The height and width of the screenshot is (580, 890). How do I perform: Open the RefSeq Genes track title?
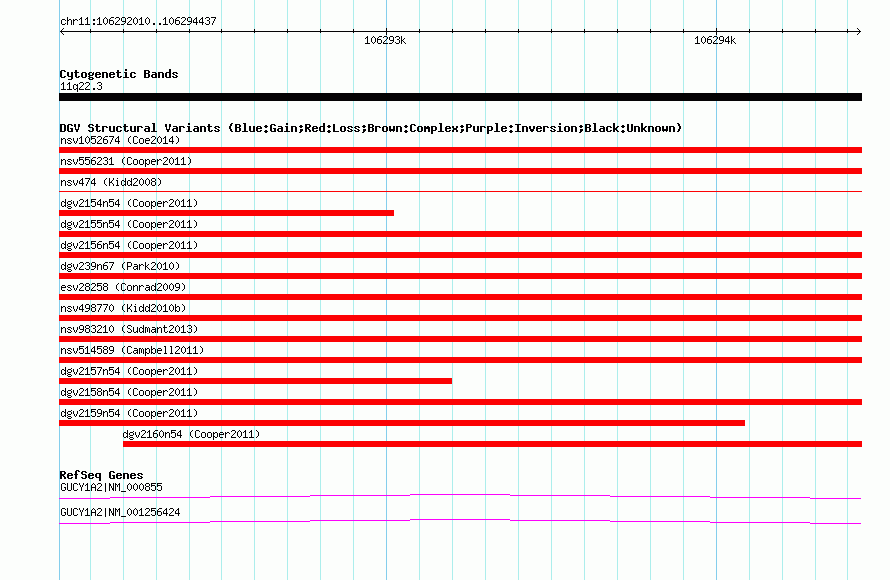[x=101, y=475]
